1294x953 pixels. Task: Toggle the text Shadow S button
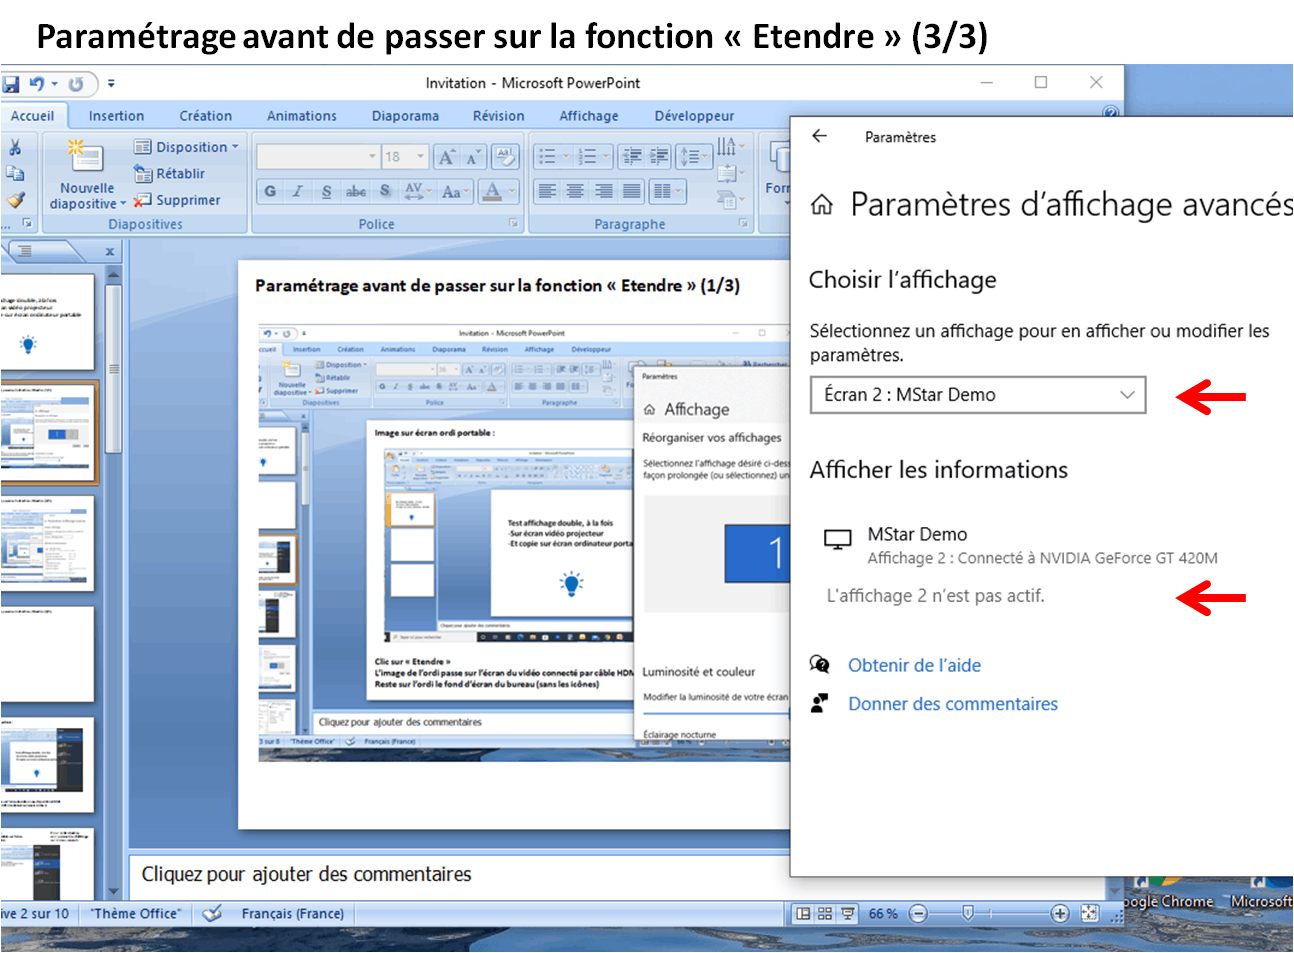(385, 191)
